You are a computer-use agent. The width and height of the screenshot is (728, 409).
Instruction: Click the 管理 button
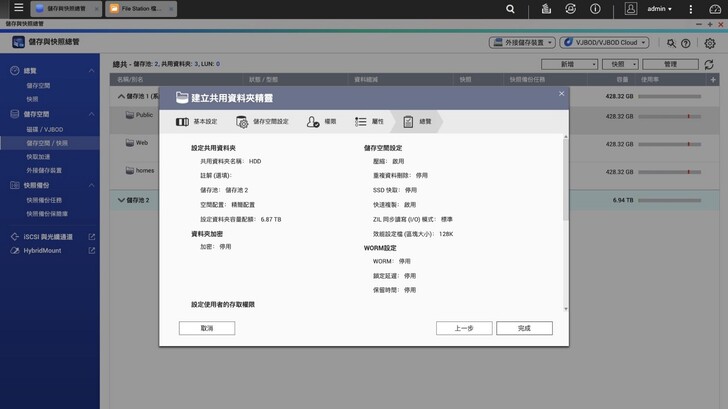(670, 64)
